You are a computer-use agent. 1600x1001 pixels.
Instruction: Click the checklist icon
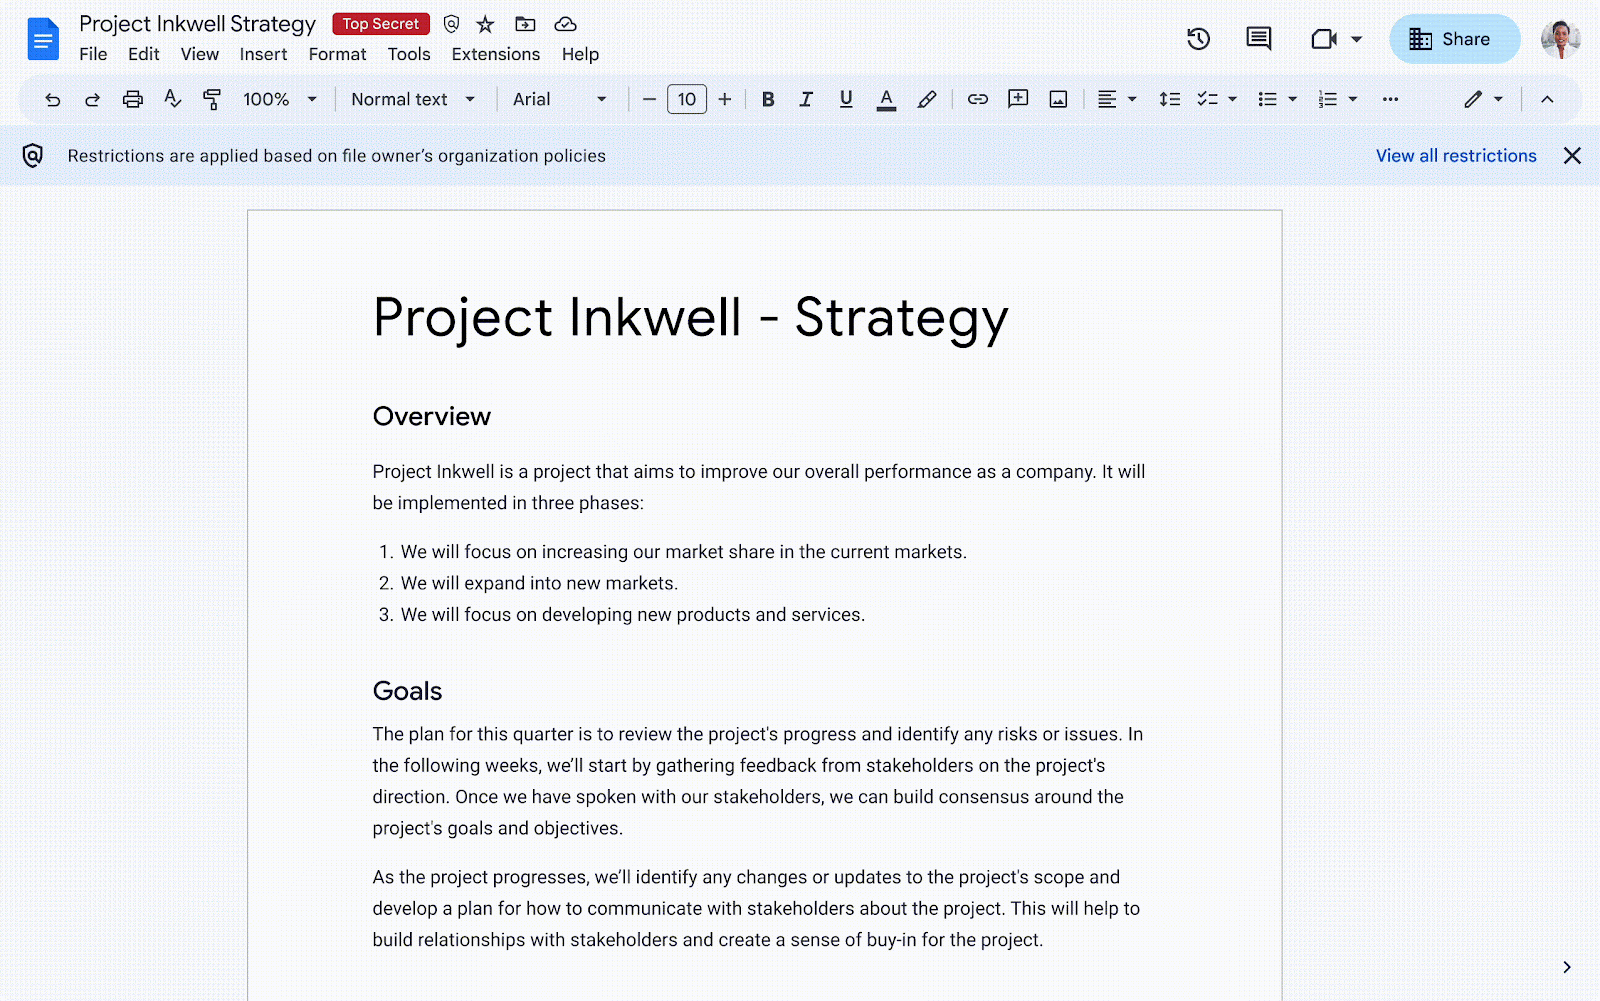pos(1208,99)
